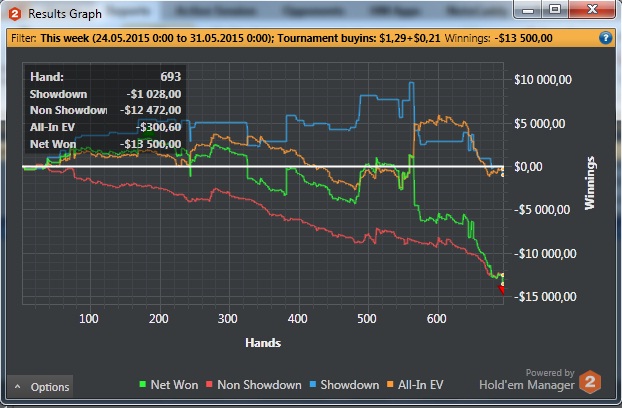
Task: Toggle the Showdown legend entry
Action: point(344,385)
